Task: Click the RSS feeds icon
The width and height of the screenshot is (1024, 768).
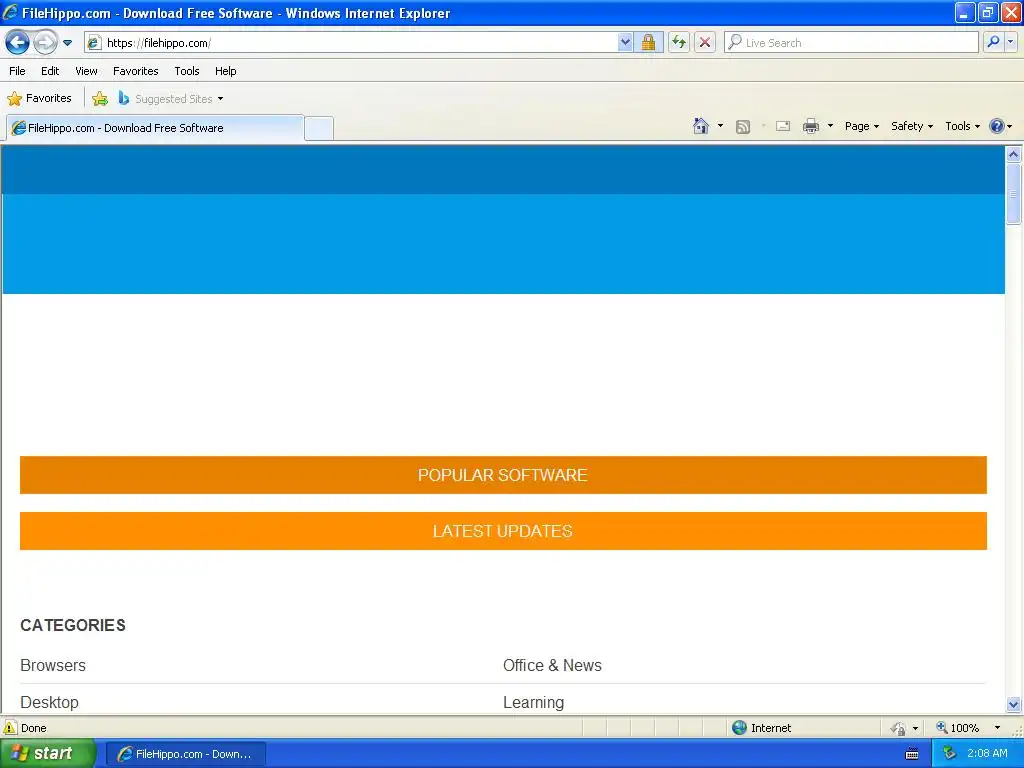Action: coord(743,127)
